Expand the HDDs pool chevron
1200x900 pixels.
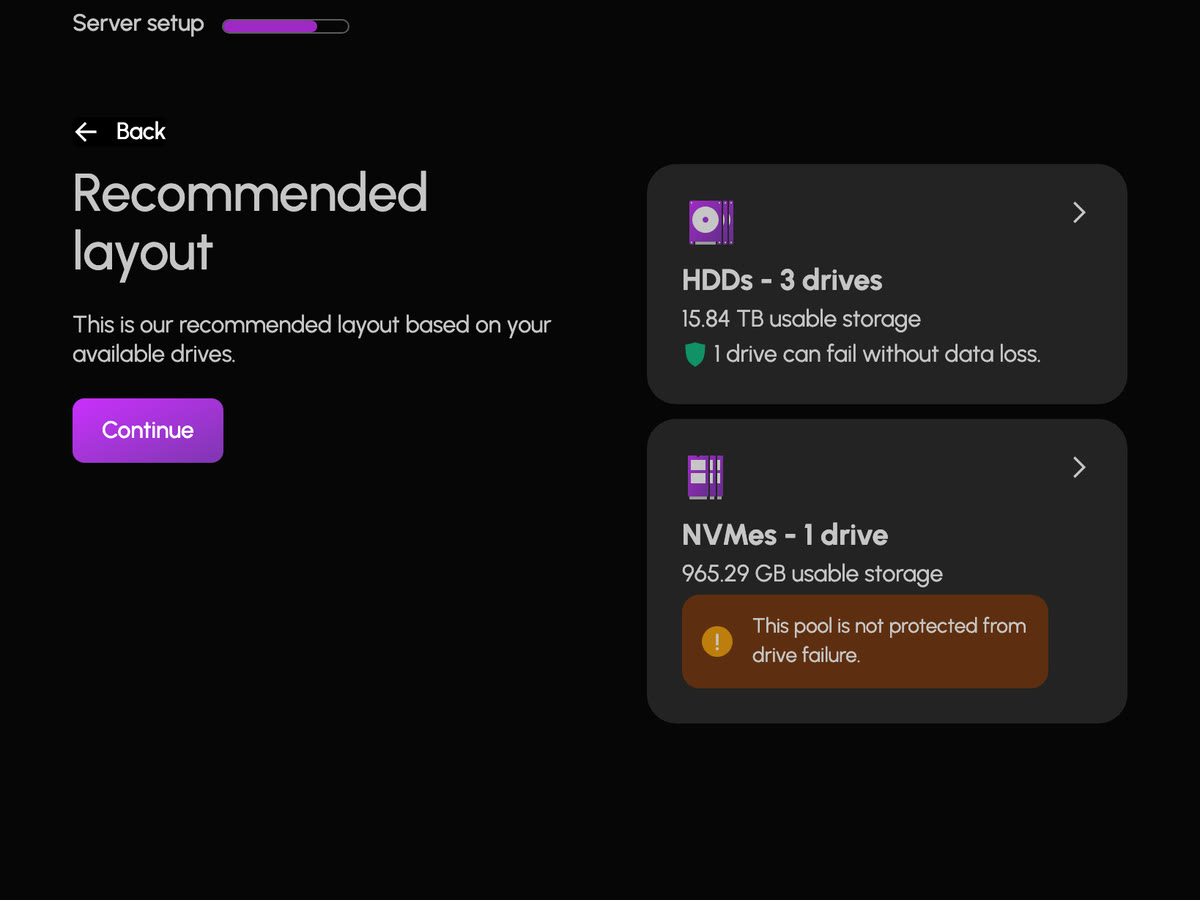point(1079,212)
